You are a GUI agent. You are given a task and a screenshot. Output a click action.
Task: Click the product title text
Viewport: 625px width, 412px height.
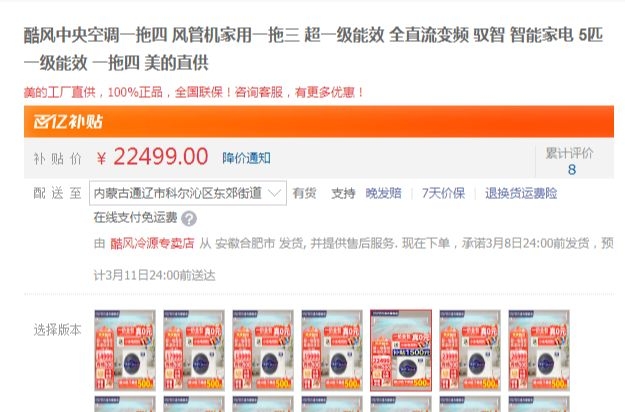point(313,49)
